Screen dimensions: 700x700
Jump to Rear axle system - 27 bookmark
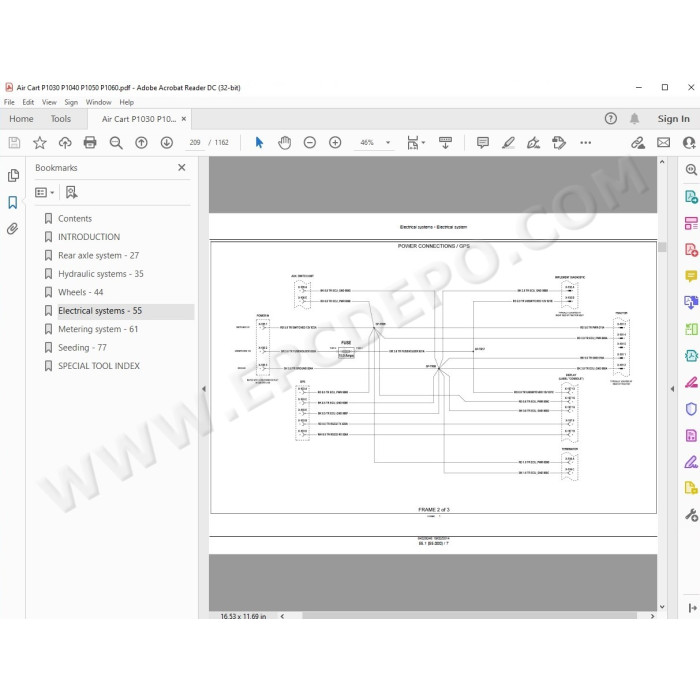(98, 255)
